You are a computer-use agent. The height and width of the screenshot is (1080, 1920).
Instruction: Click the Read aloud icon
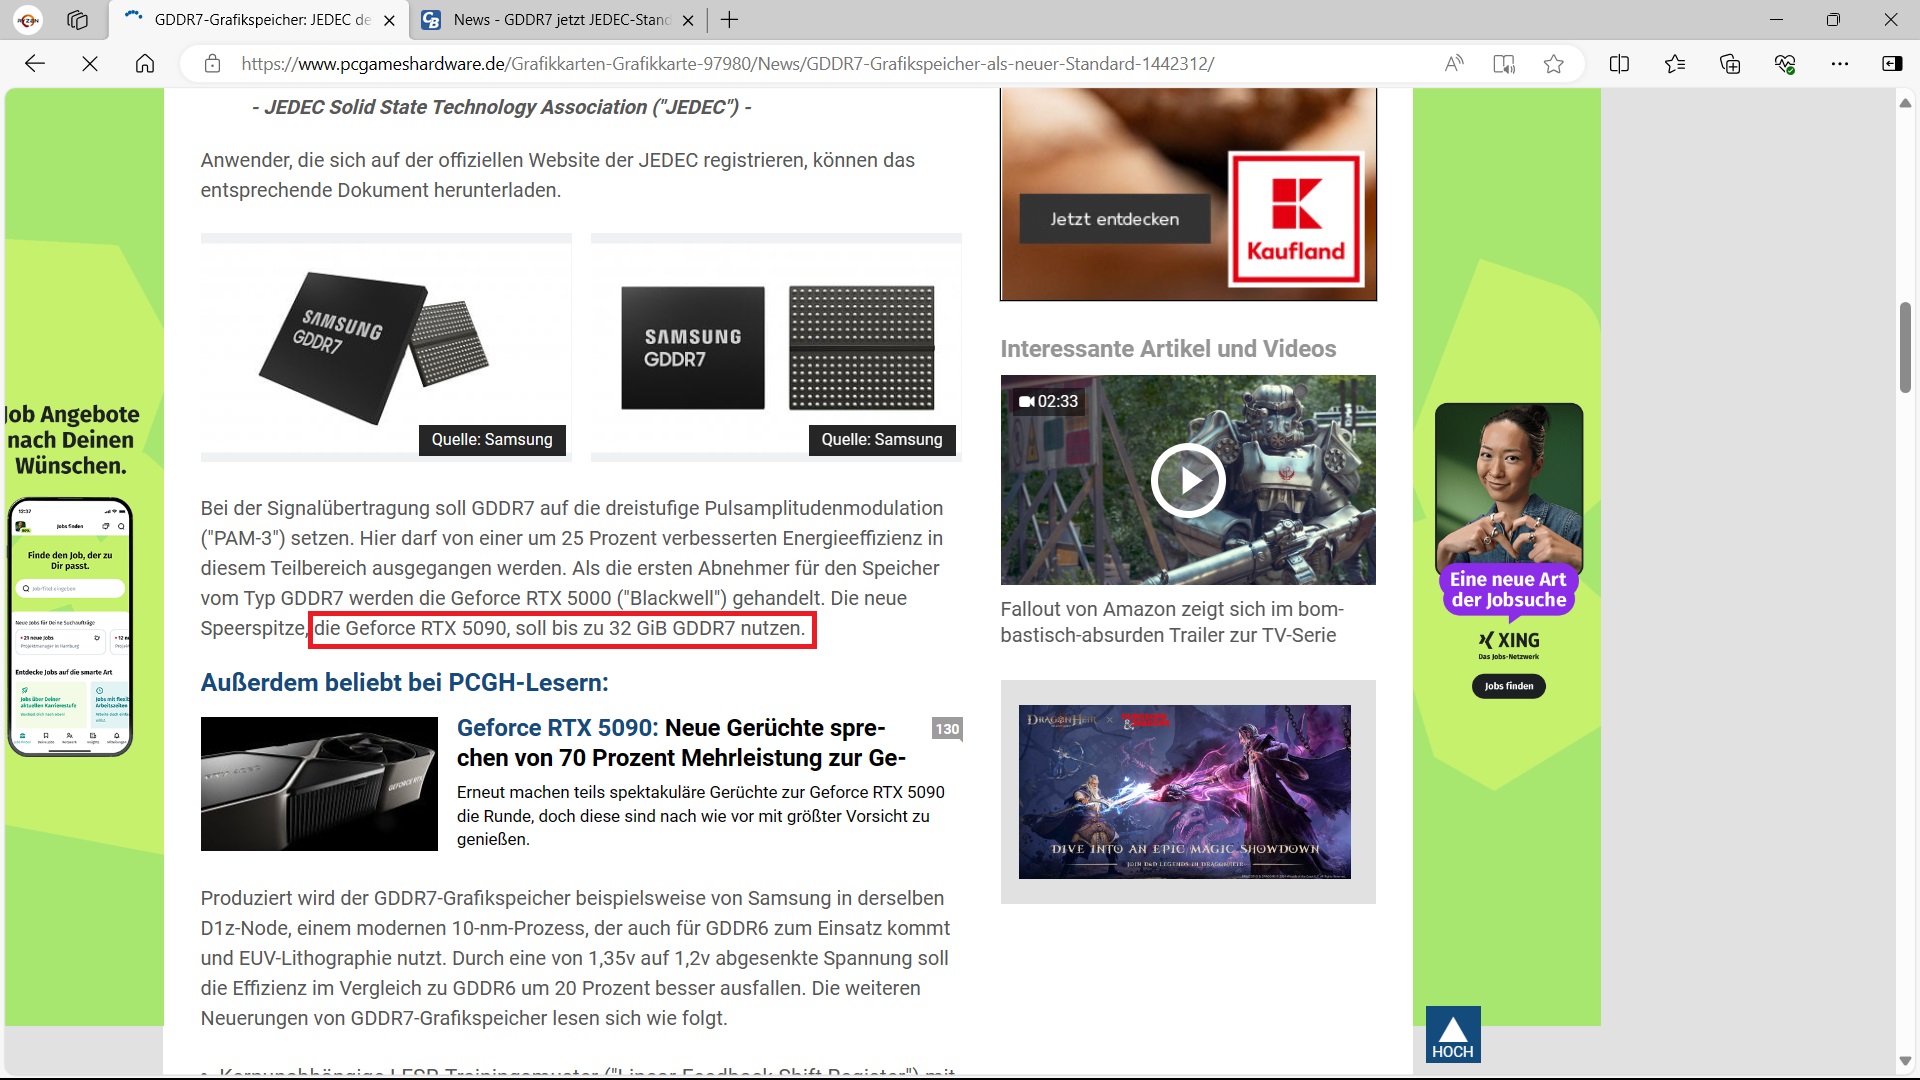[1454, 64]
